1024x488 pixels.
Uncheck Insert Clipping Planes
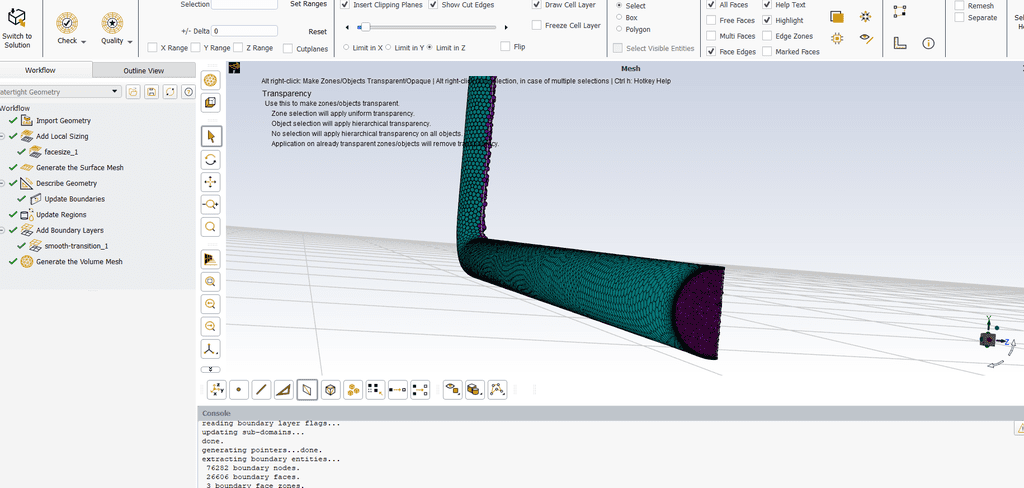click(346, 5)
